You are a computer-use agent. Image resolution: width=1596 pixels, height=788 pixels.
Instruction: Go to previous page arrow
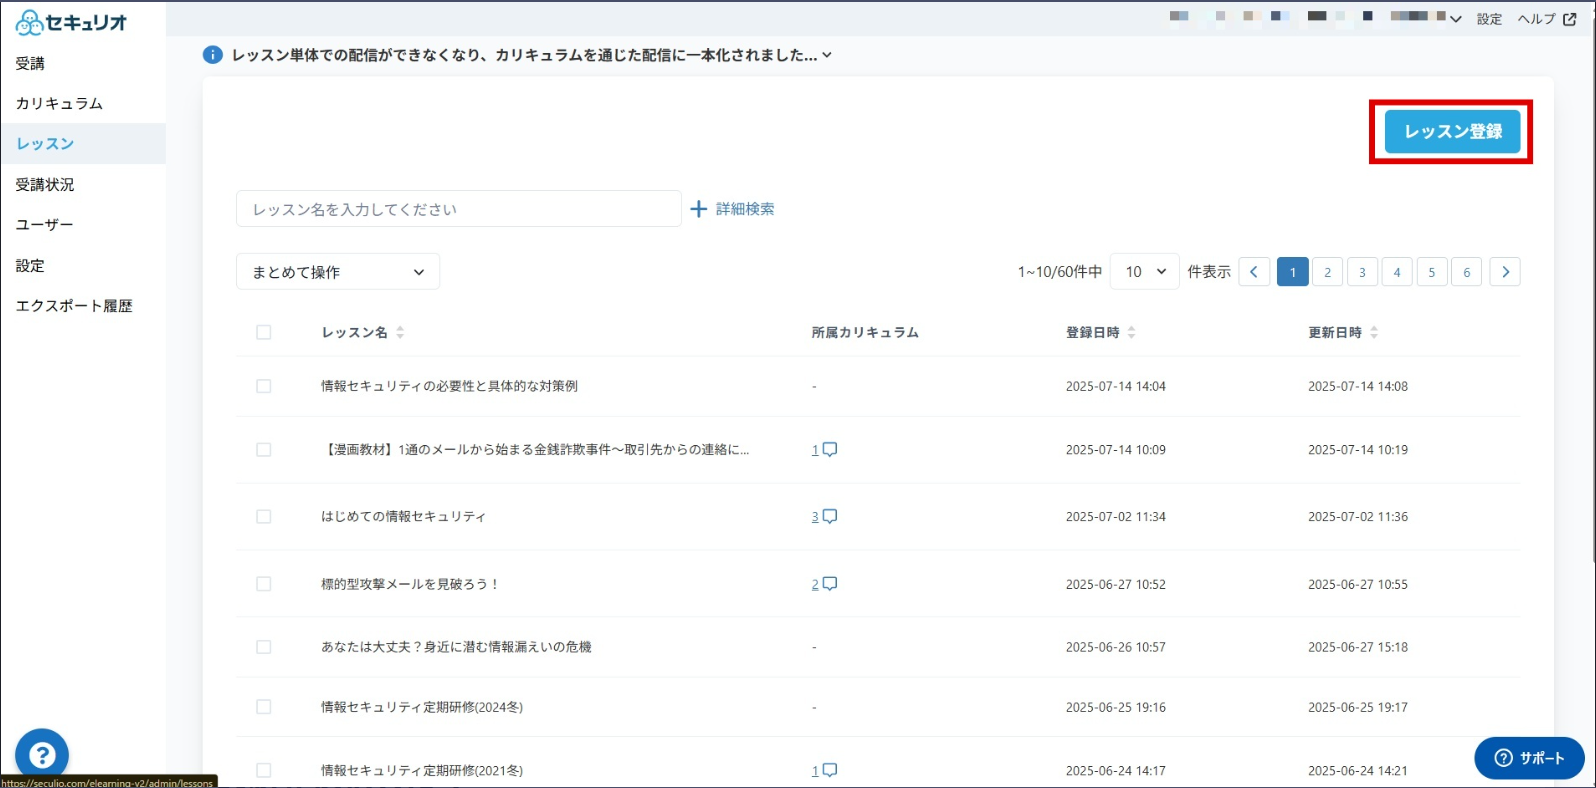click(1254, 272)
